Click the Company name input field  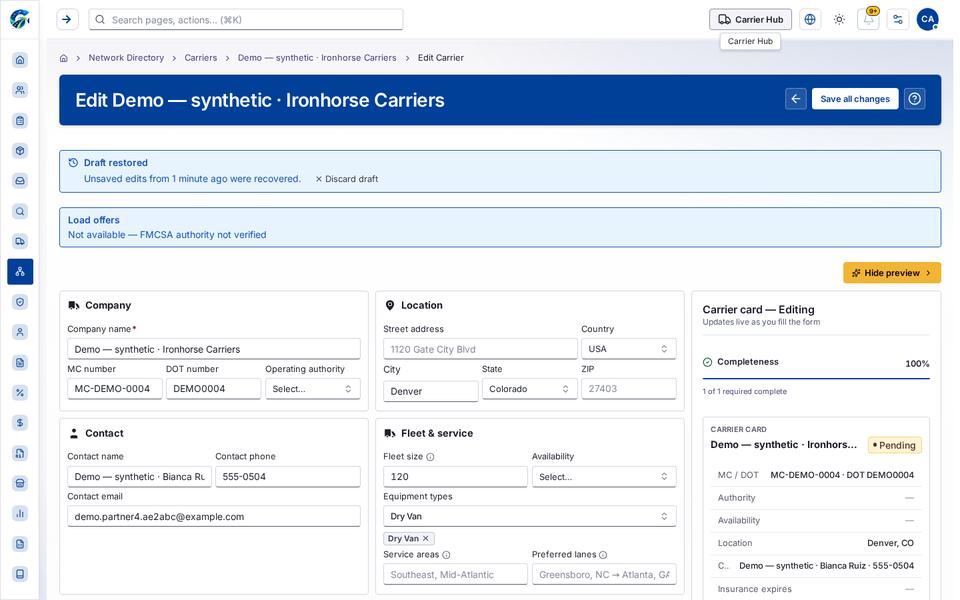coord(214,349)
